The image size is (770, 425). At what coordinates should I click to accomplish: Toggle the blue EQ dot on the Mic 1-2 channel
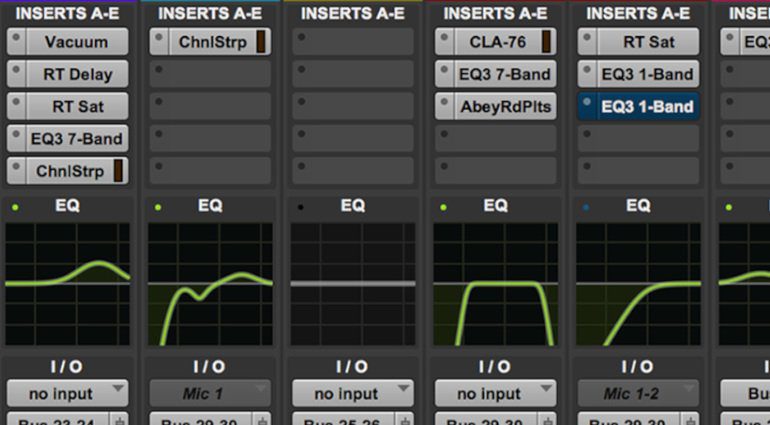(586, 207)
